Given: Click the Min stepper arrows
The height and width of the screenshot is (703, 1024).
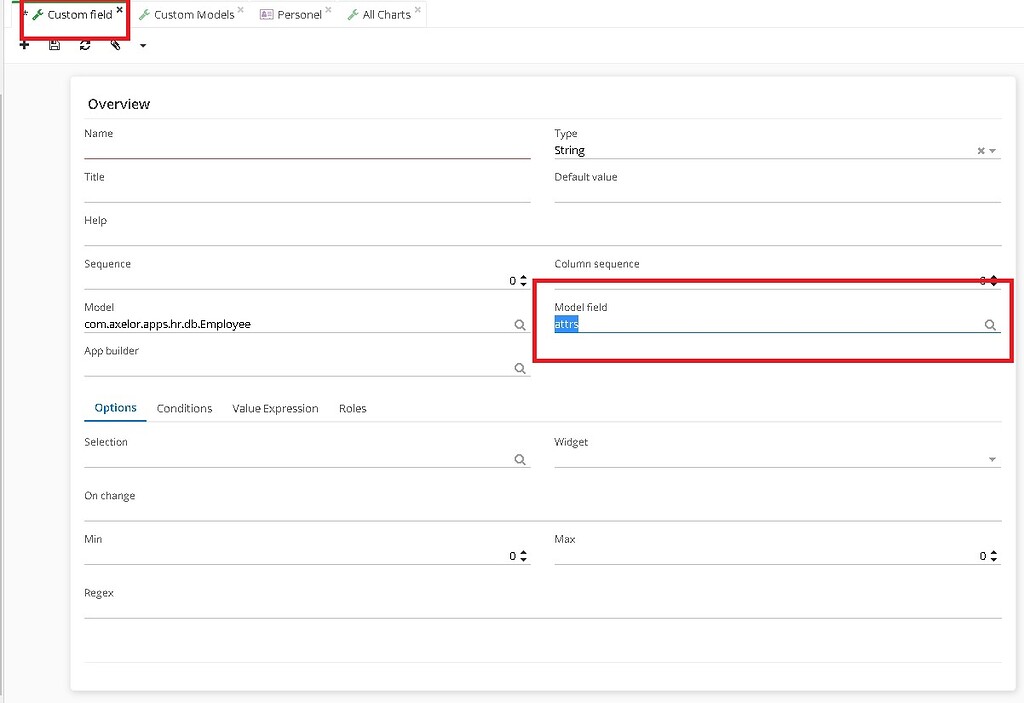Looking at the screenshot, I should click(x=523, y=556).
